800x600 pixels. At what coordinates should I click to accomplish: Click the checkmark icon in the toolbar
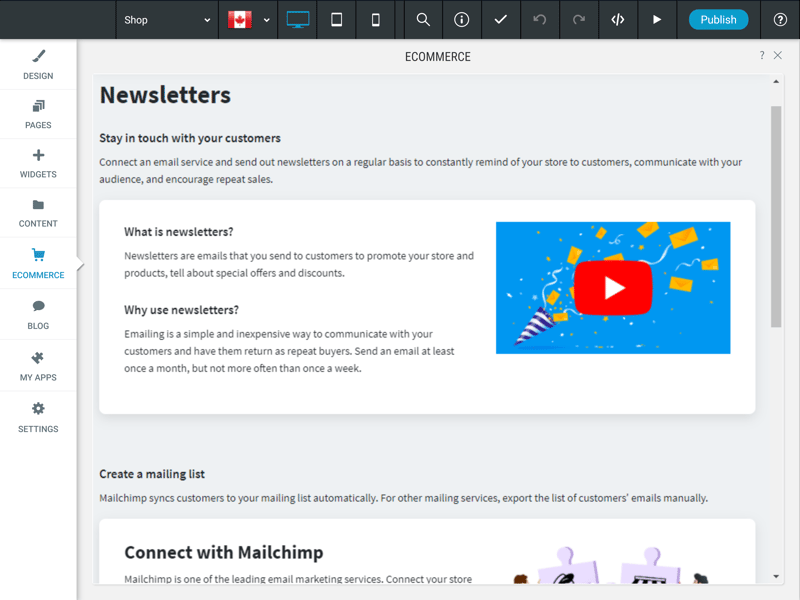(x=501, y=20)
